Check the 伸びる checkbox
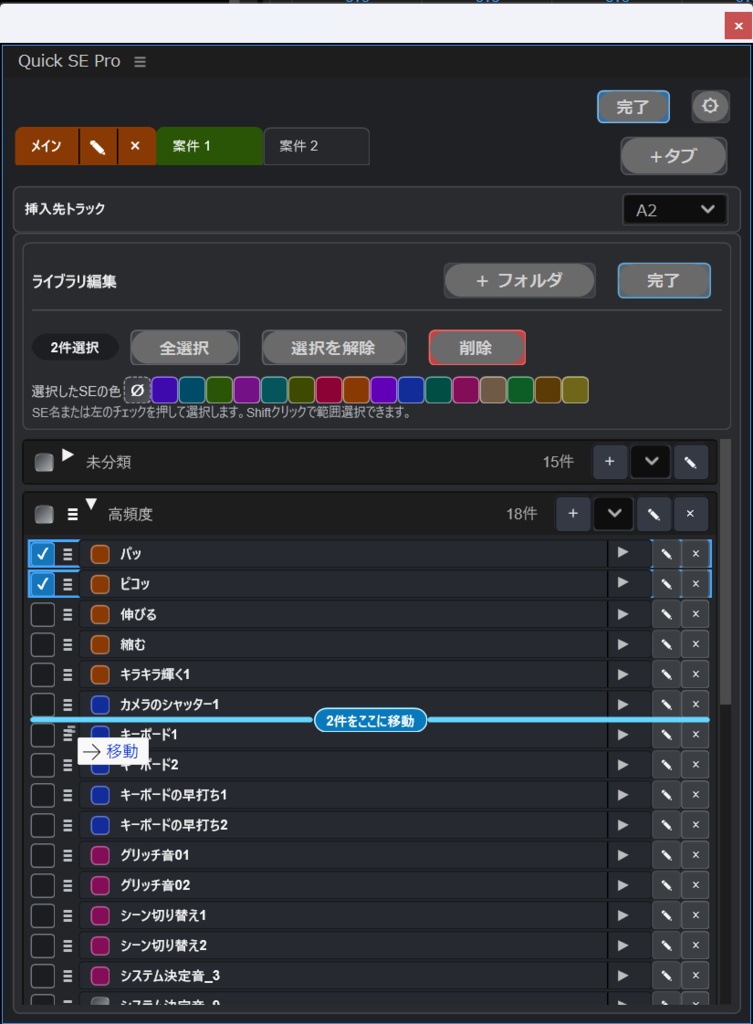This screenshot has width=753, height=1024. (43, 614)
